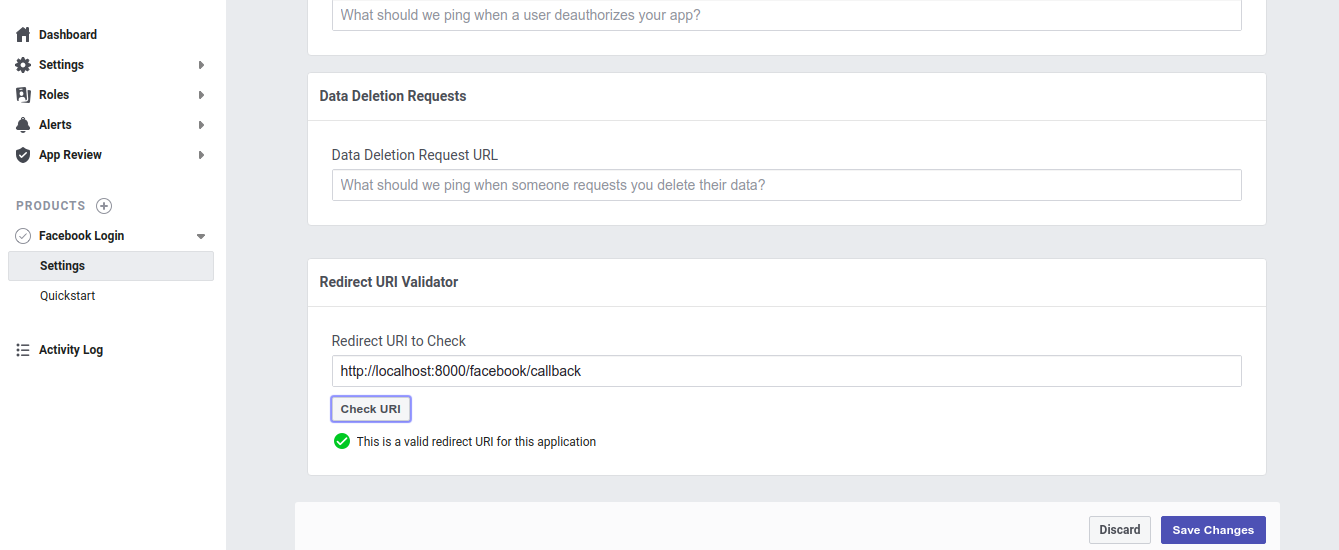Collapse the Facebook Login section caret
The width and height of the screenshot is (1339, 550).
tap(201, 237)
